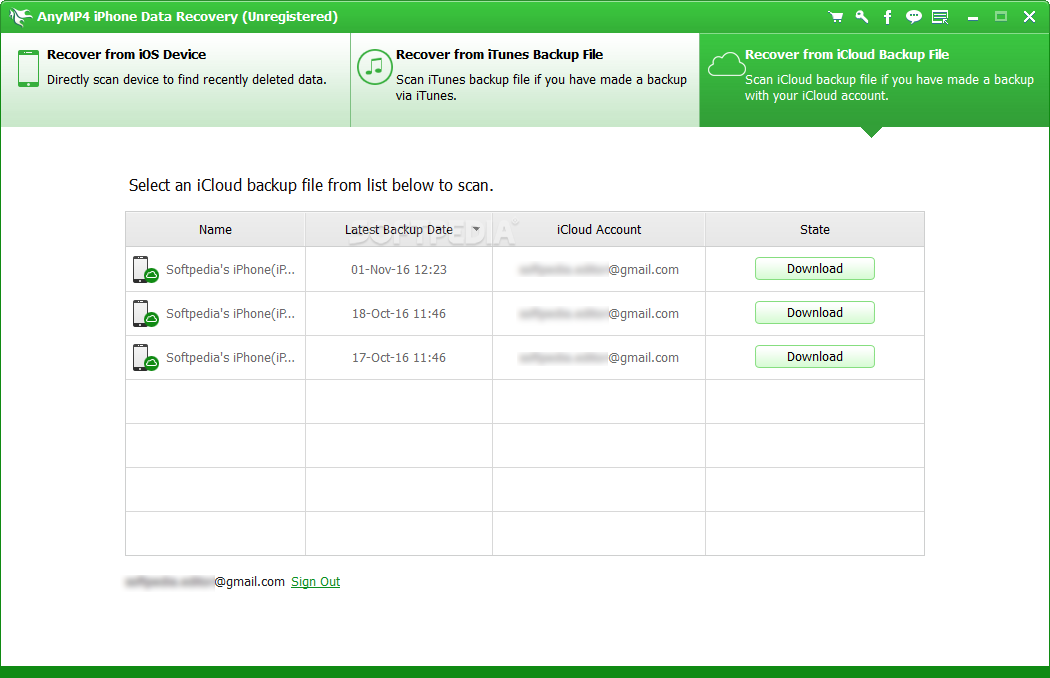The image size is (1050, 678).
Task: Select backup name in 01-Nov-16 row
Action: point(230,269)
